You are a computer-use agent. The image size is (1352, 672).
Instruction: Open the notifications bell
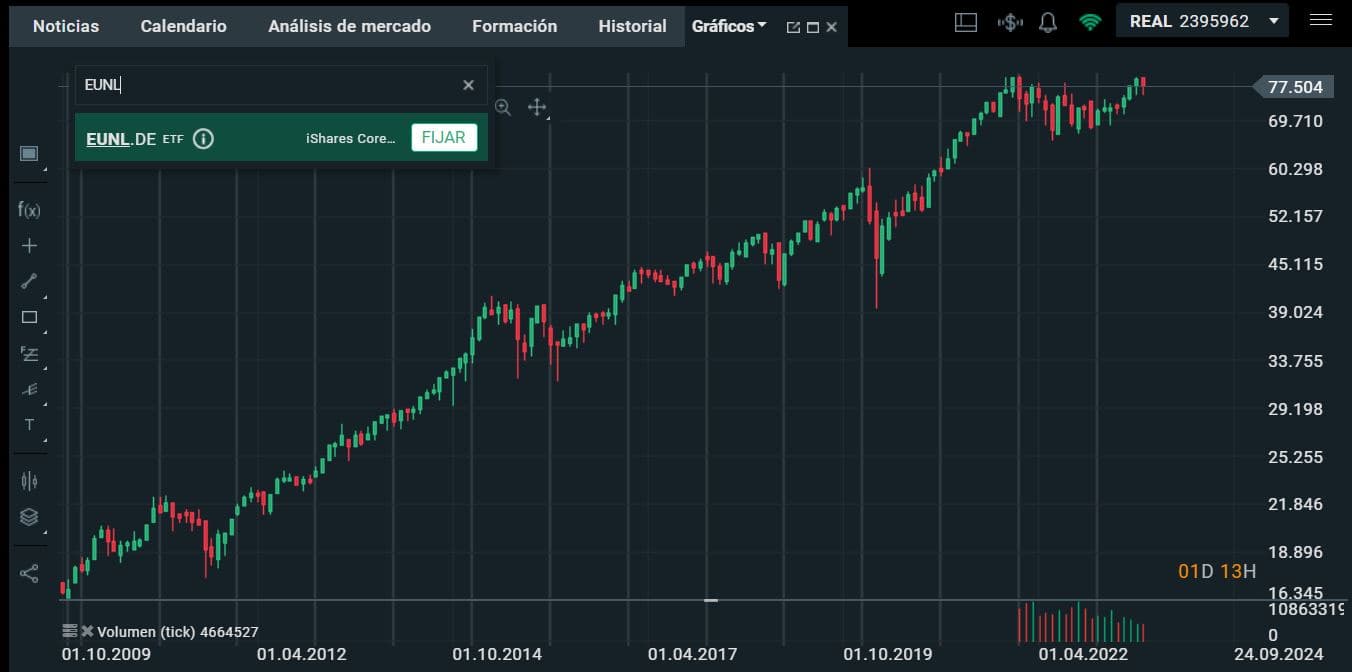pyautogui.click(x=1048, y=22)
